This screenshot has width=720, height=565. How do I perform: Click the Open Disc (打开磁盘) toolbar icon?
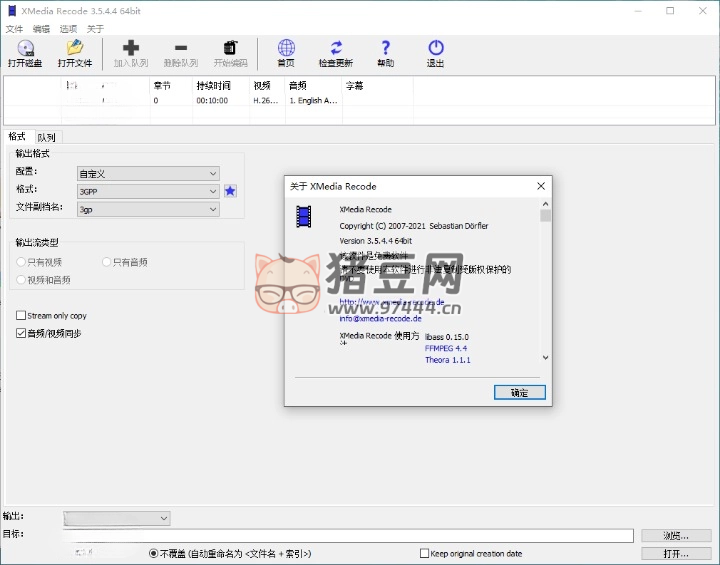(24, 48)
